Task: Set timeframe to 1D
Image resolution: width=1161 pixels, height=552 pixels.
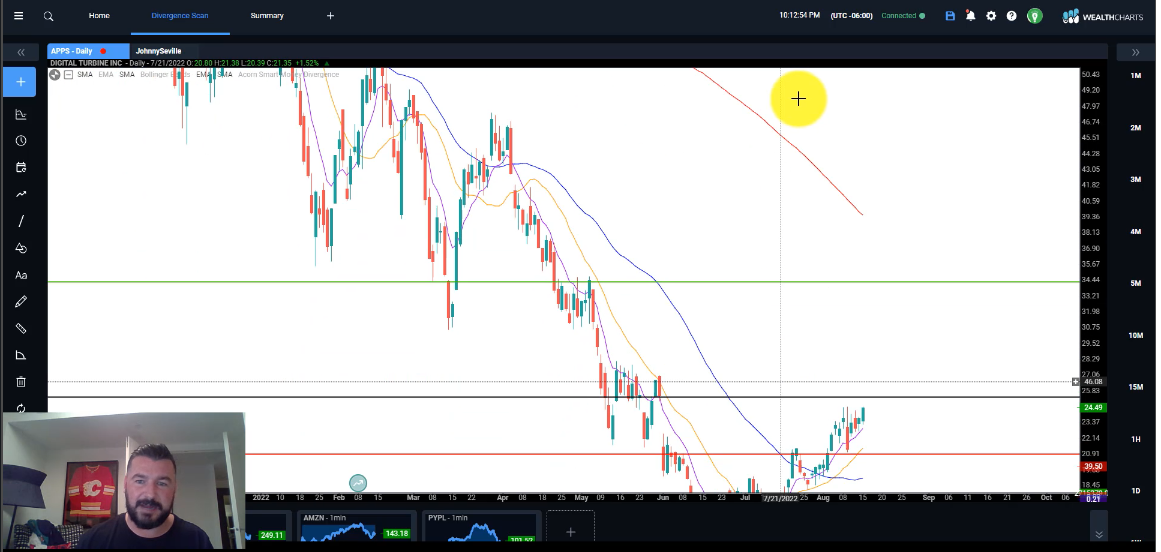Action: pos(1135,491)
